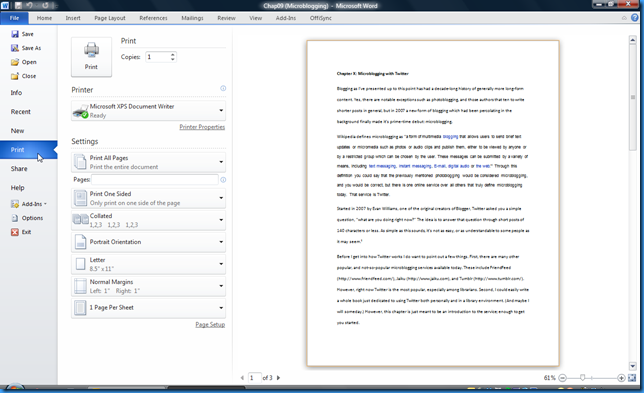Open the Page Setup link
This screenshot has height=393, width=644.
point(210,324)
